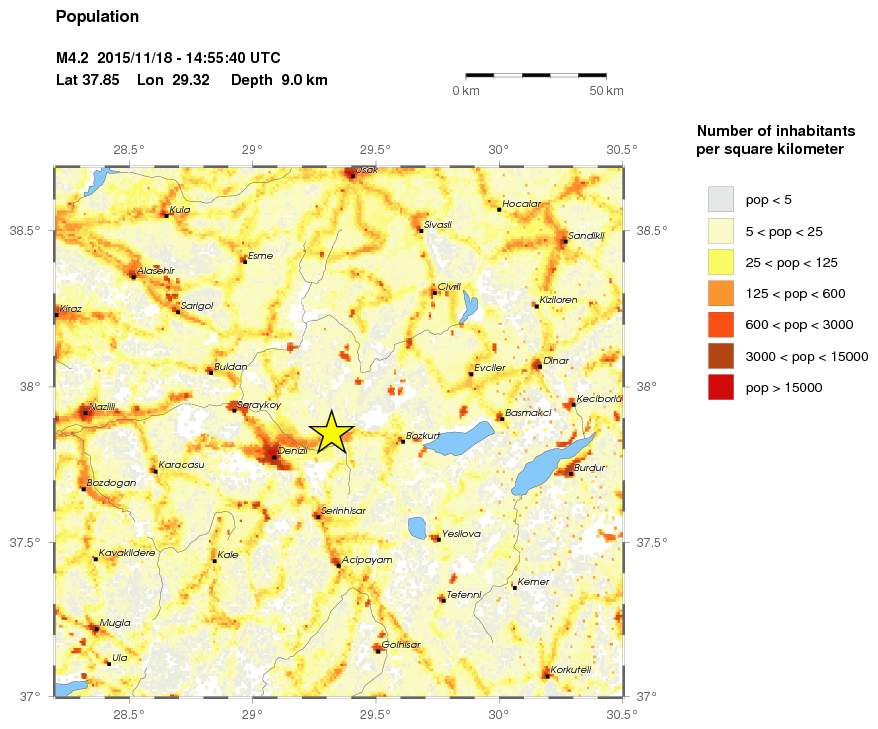The height and width of the screenshot is (729, 878).
Task: Select the gray 'pop < 5' legend swatch
Action: (720, 199)
